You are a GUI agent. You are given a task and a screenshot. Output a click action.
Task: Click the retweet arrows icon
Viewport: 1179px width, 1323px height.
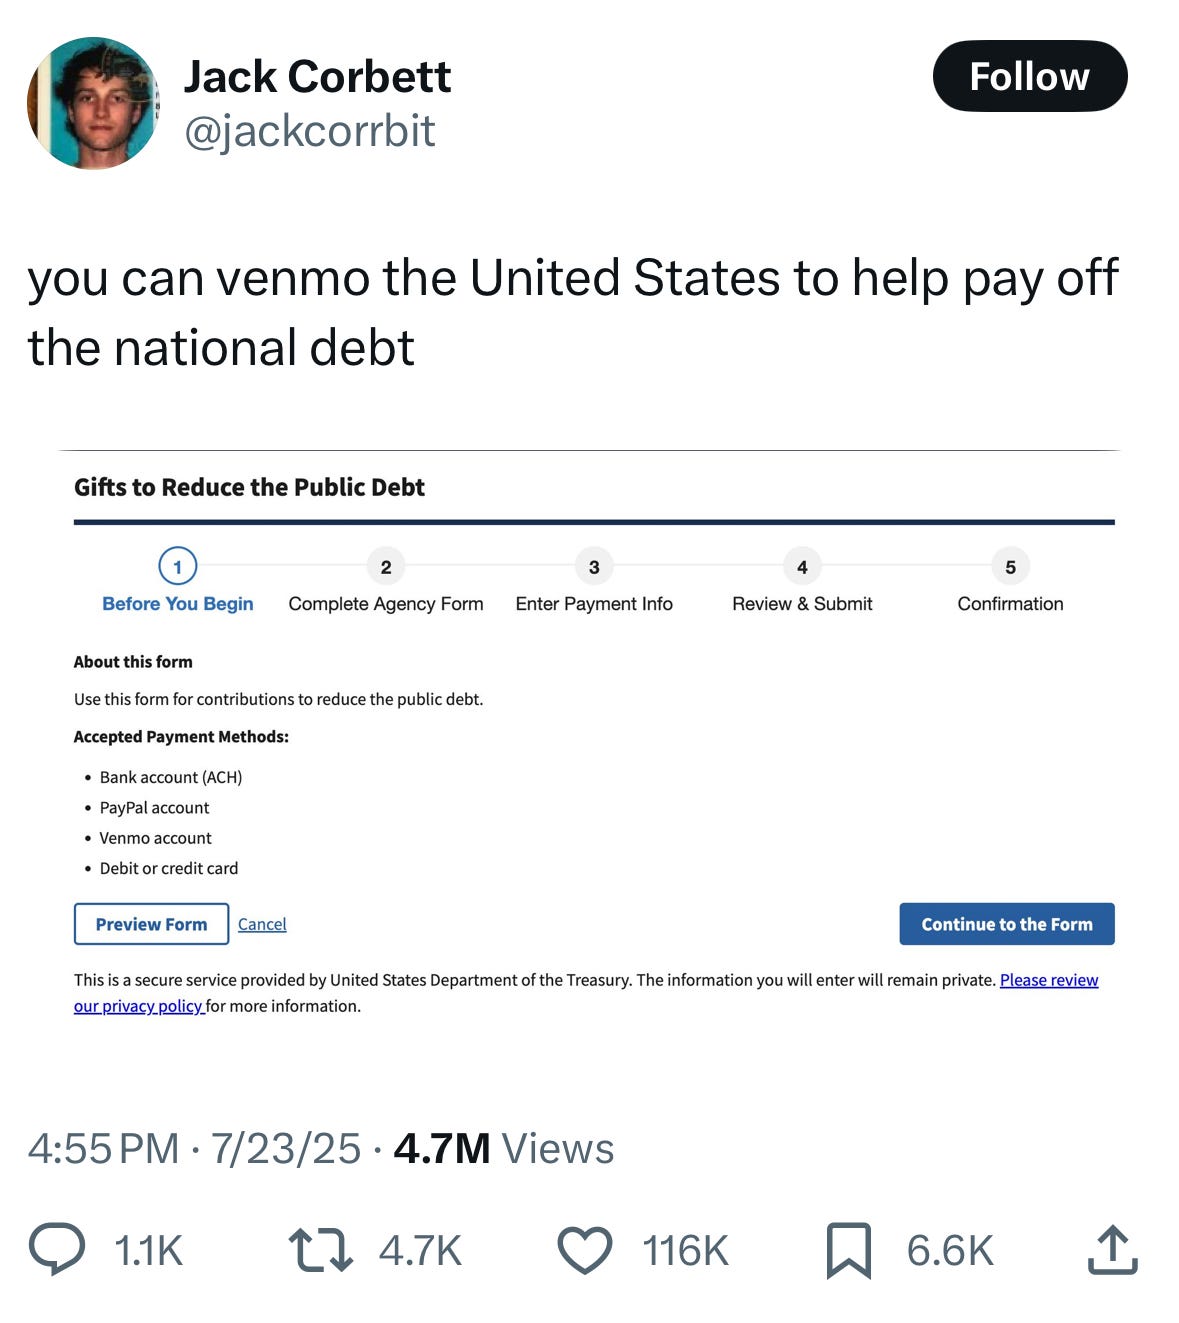320,1250
